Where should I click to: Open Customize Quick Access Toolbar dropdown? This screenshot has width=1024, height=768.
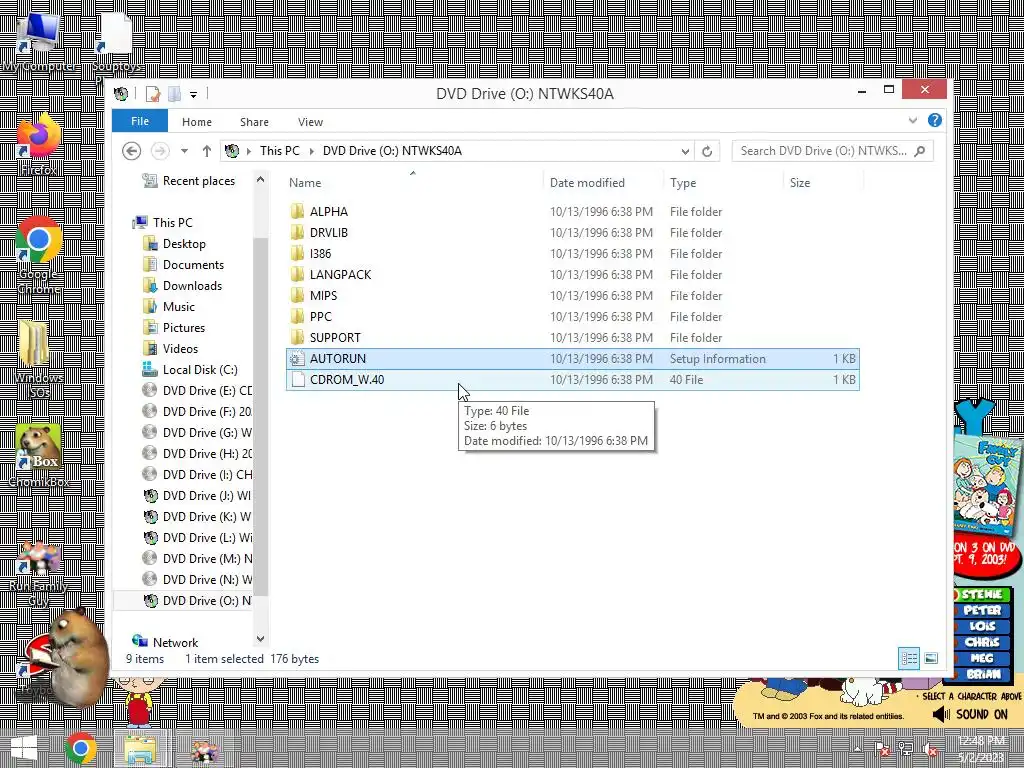point(193,95)
